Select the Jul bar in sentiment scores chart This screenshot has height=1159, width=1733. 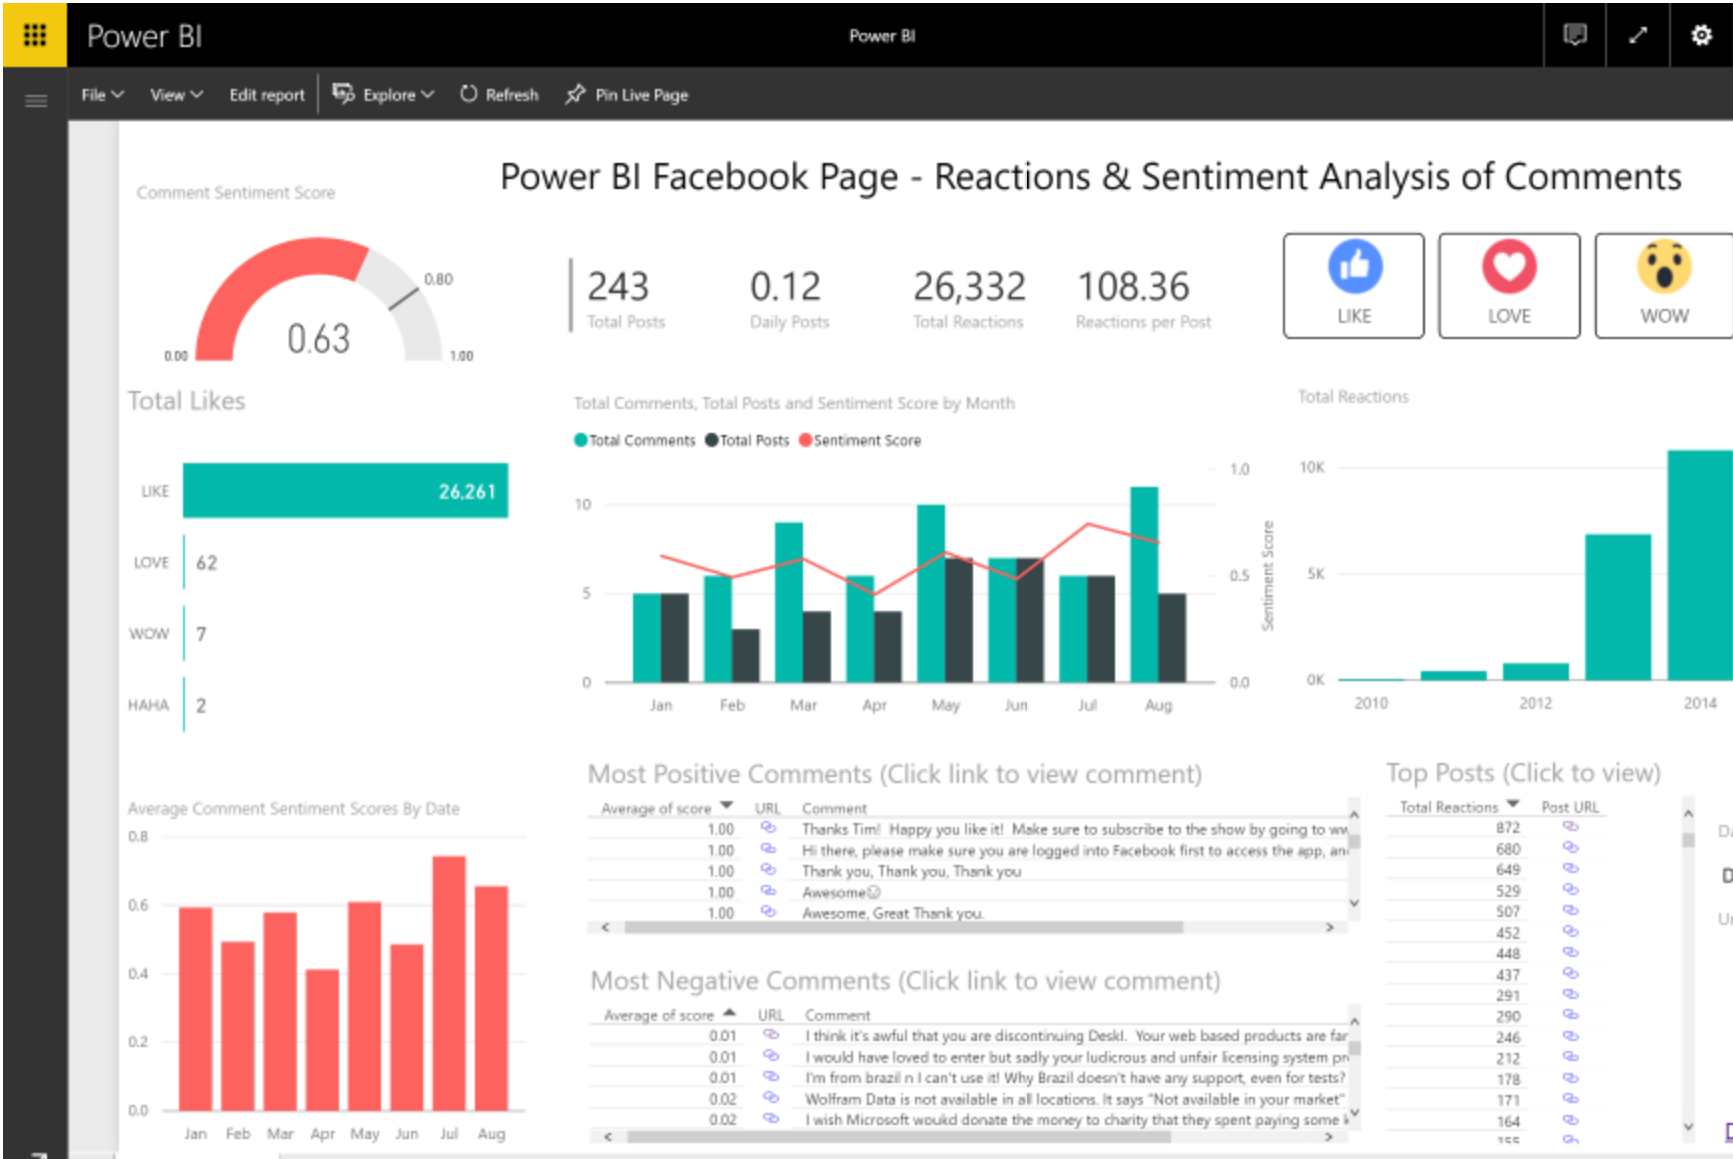(x=449, y=983)
